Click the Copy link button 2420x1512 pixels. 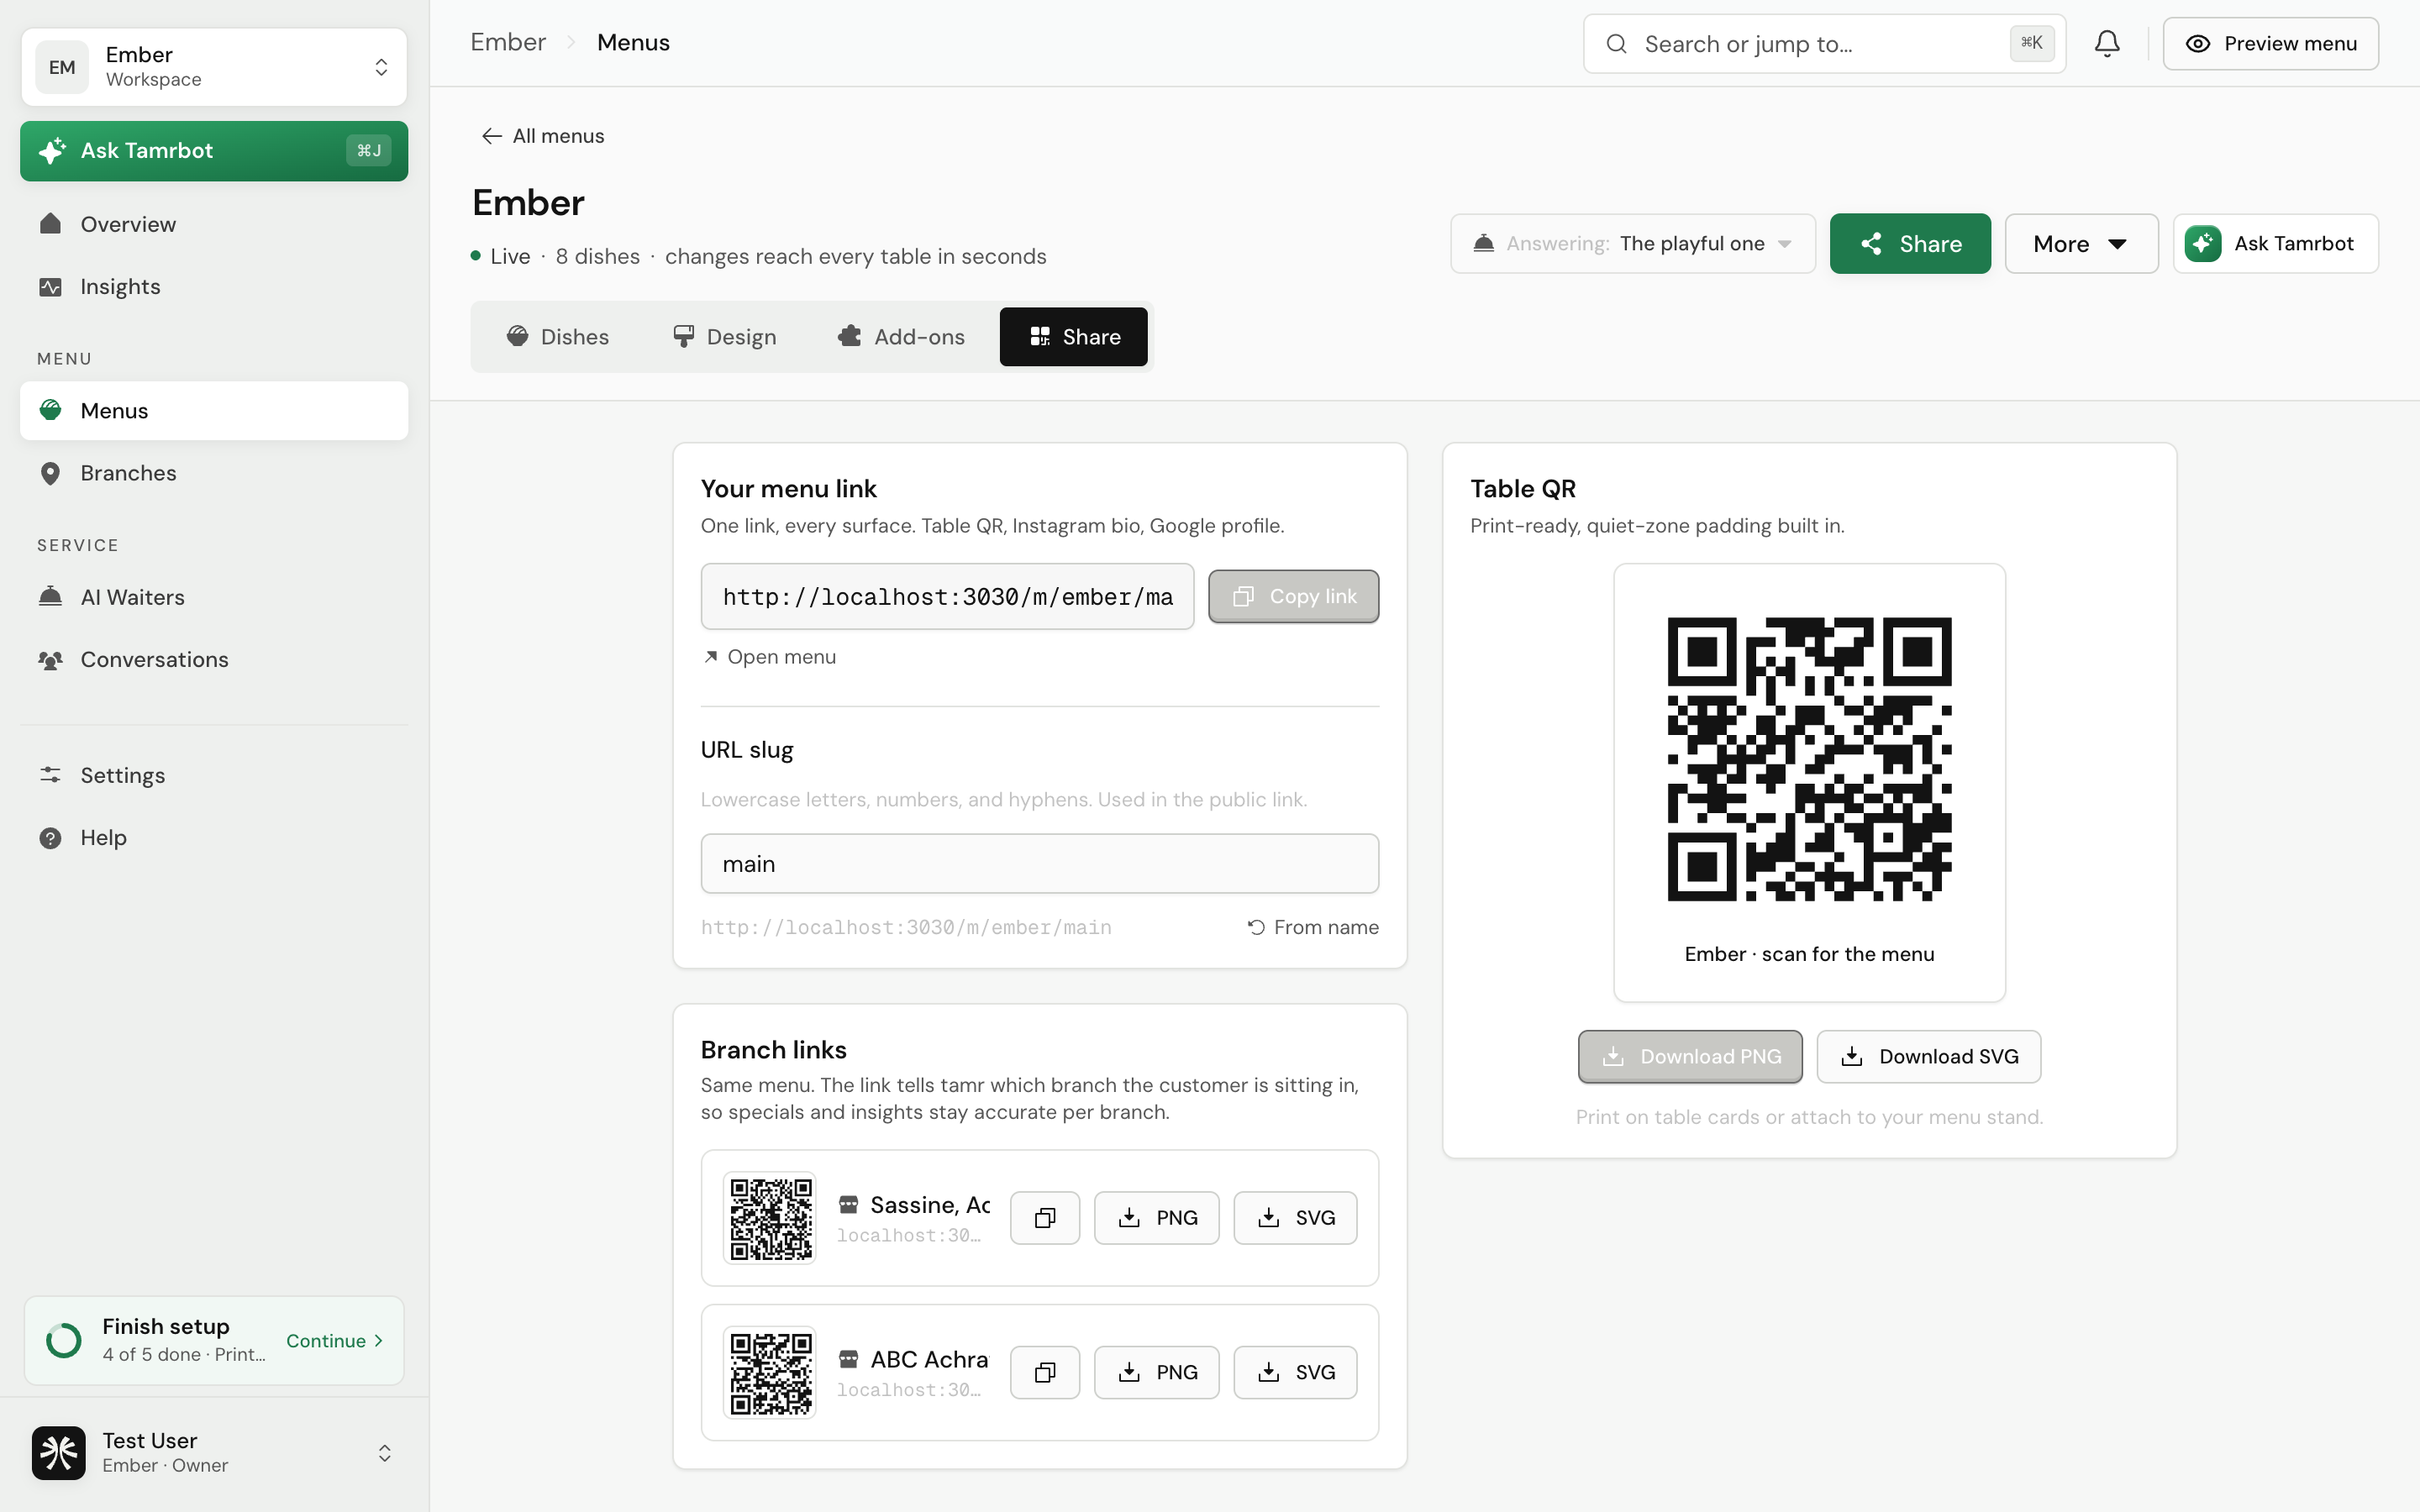(1293, 597)
